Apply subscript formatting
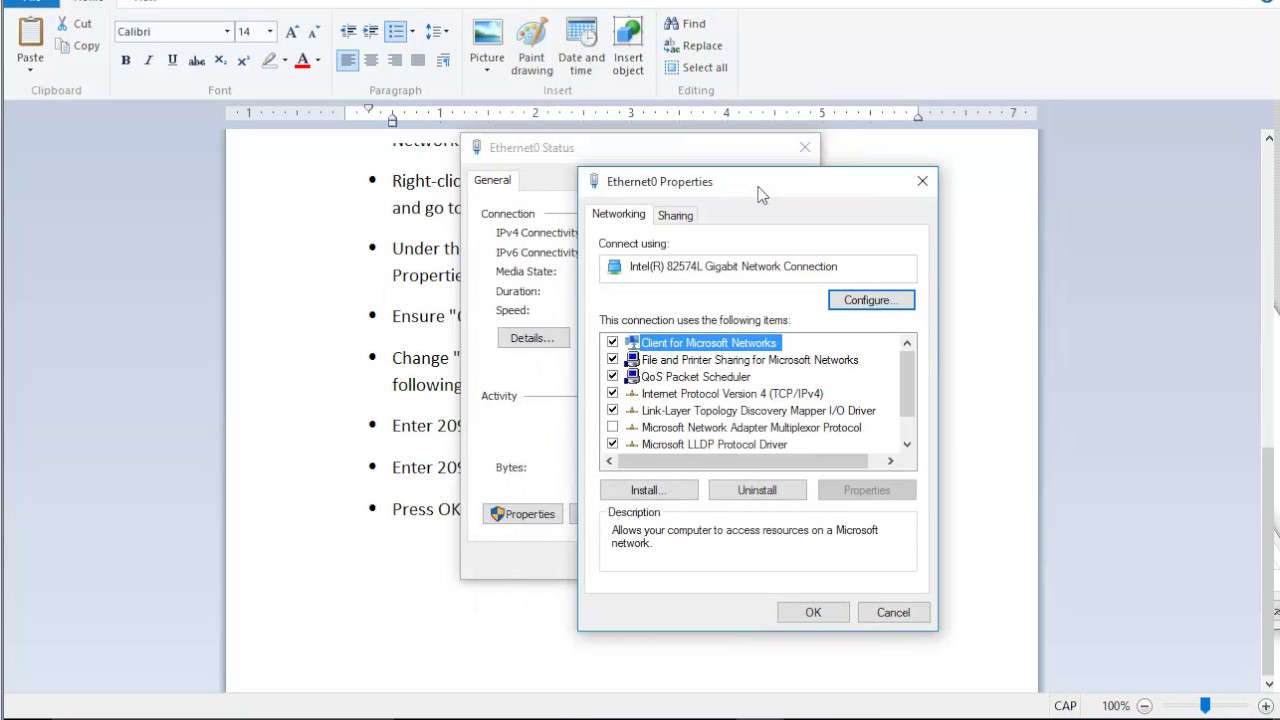The image size is (1280, 720). coord(220,61)
